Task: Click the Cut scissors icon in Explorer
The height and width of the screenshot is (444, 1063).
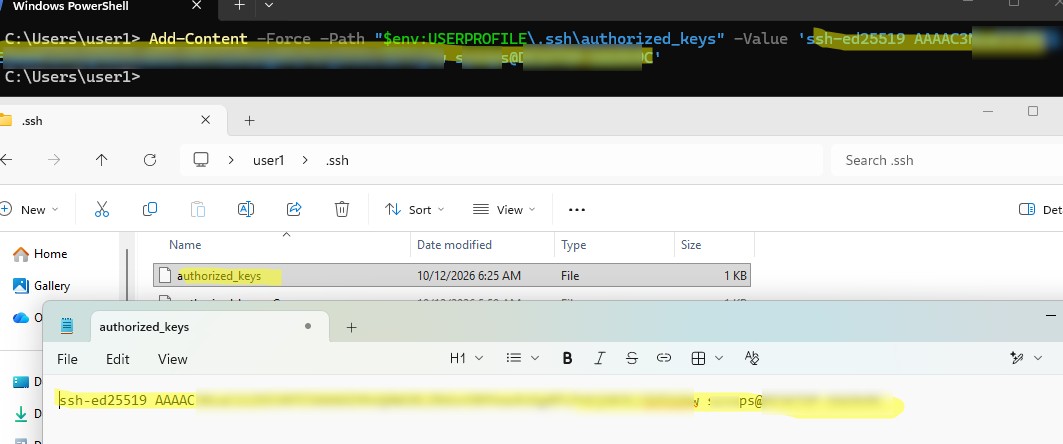Action: [102, 209]
